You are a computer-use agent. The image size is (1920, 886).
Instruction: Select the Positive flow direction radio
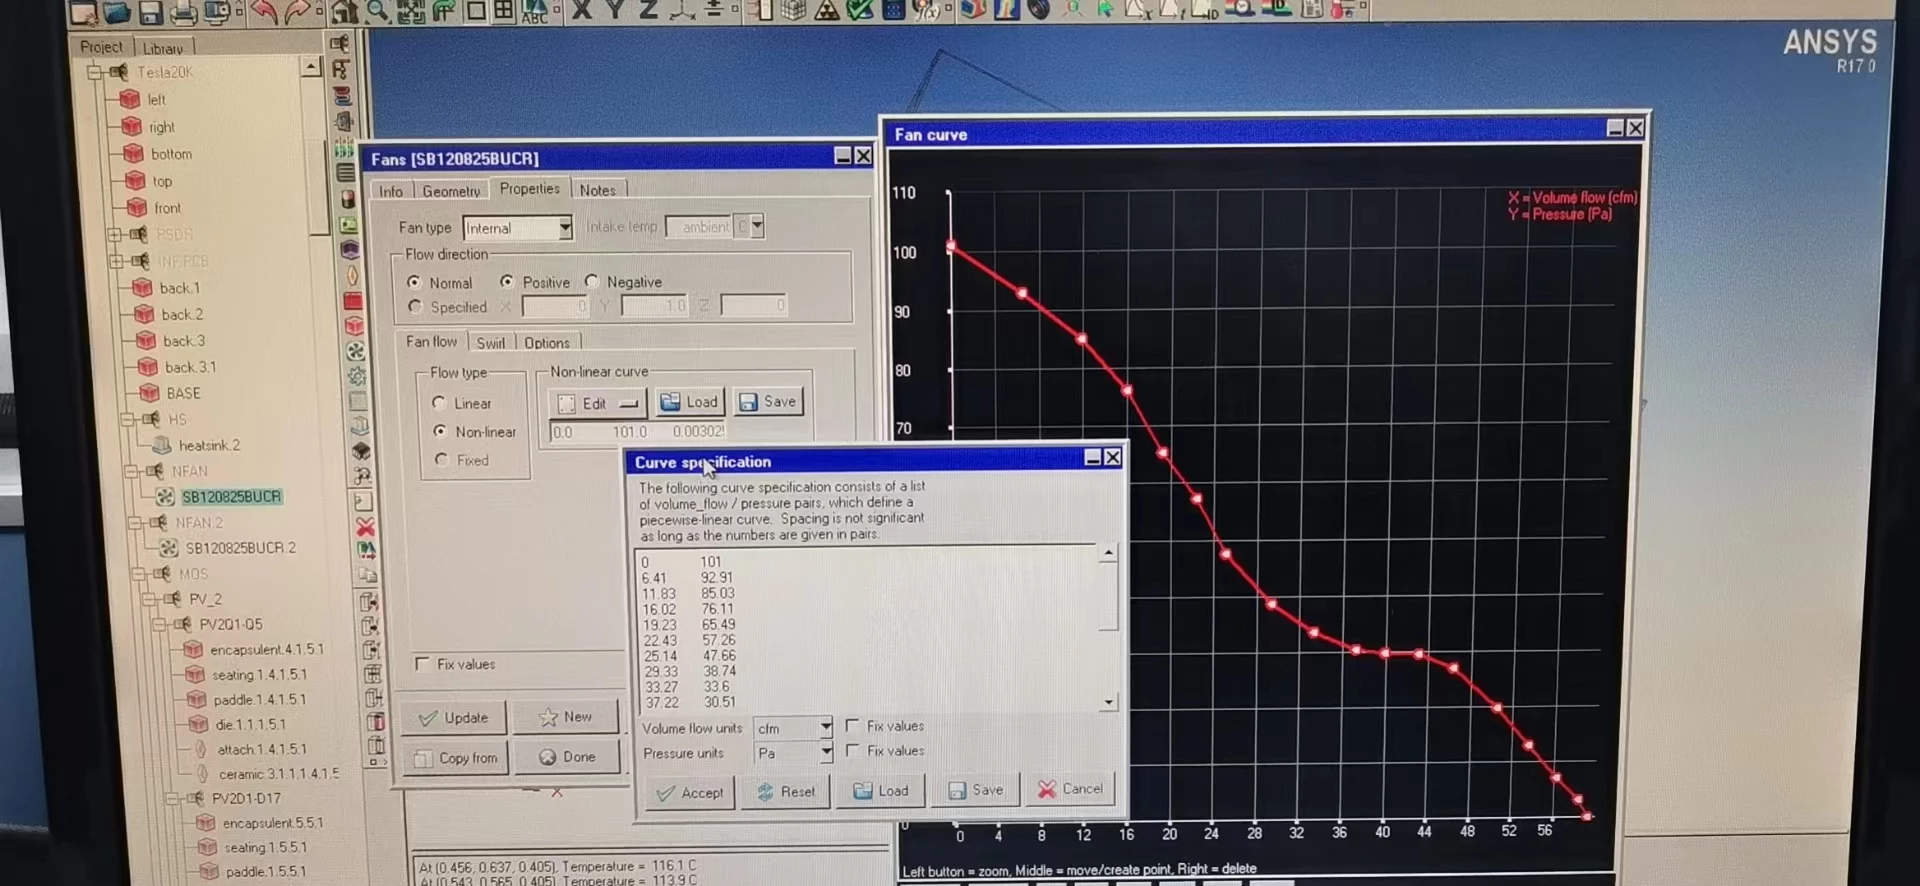tap(507, 282)
